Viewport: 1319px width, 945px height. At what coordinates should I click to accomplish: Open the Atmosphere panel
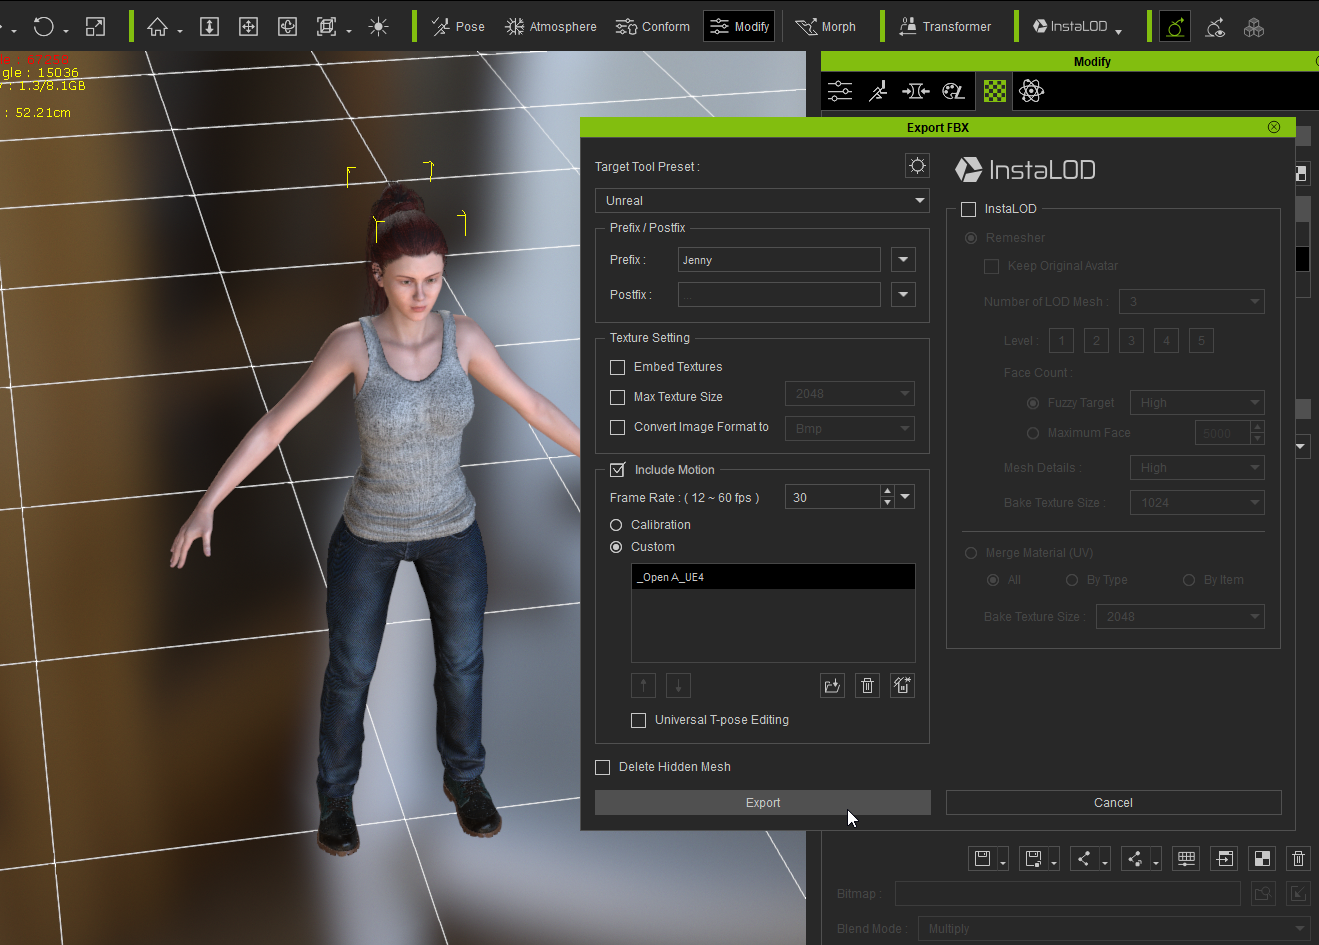(x=551, y=27)
